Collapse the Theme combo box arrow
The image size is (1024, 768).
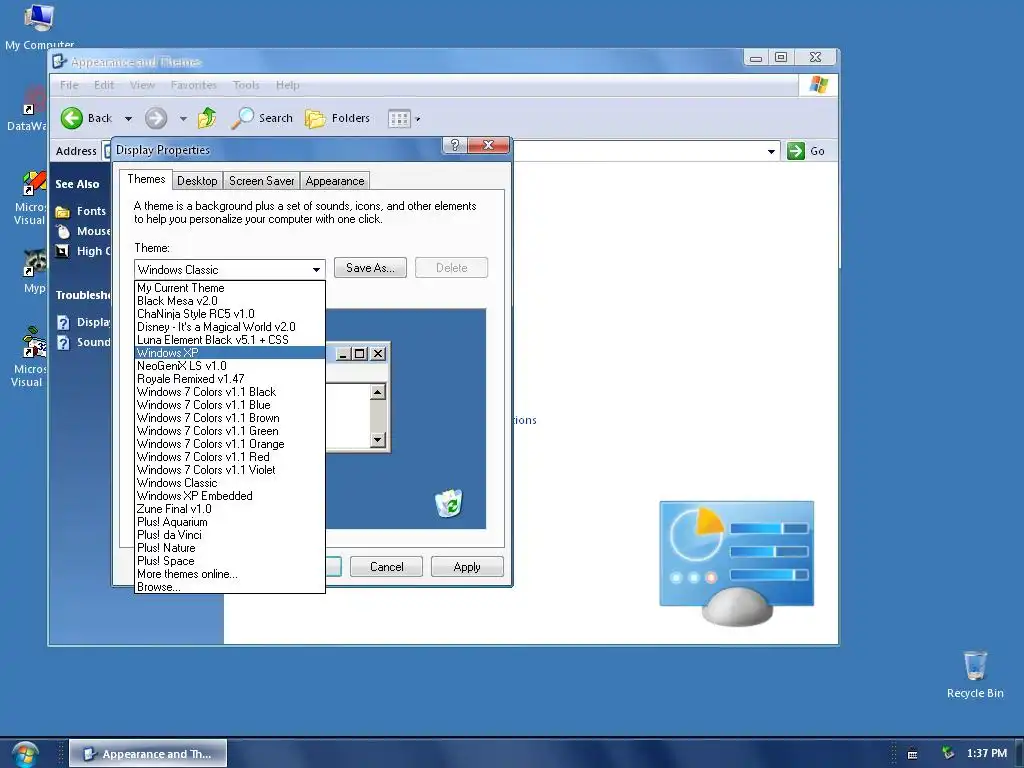tap(316, 270)
